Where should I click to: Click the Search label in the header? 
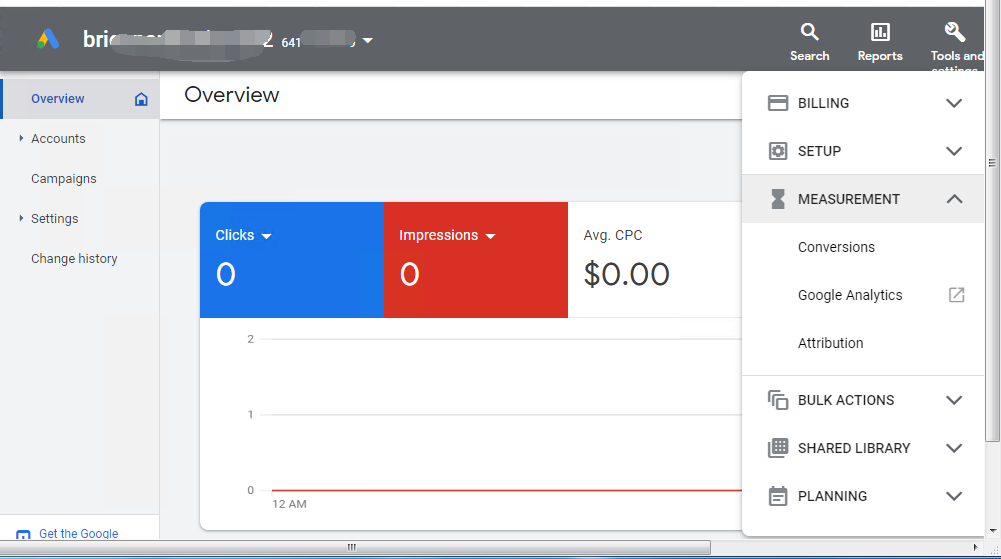[x=809, y=56]
